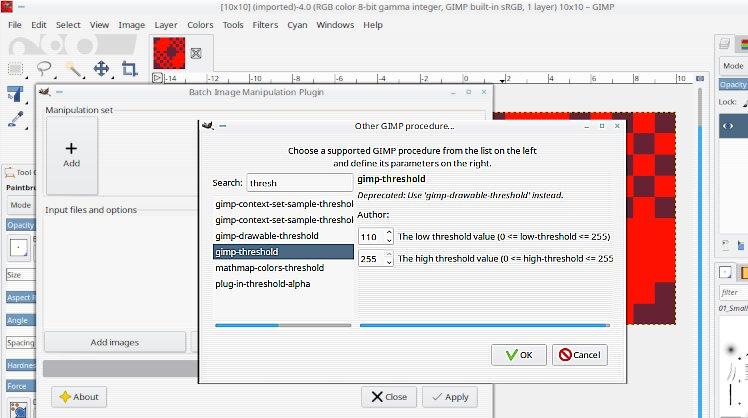Image resolution: width=748 pixels, height=418 pixels.
Task: Click the procedure list horizontal scrollbar
Action: (x=283, y=325)
